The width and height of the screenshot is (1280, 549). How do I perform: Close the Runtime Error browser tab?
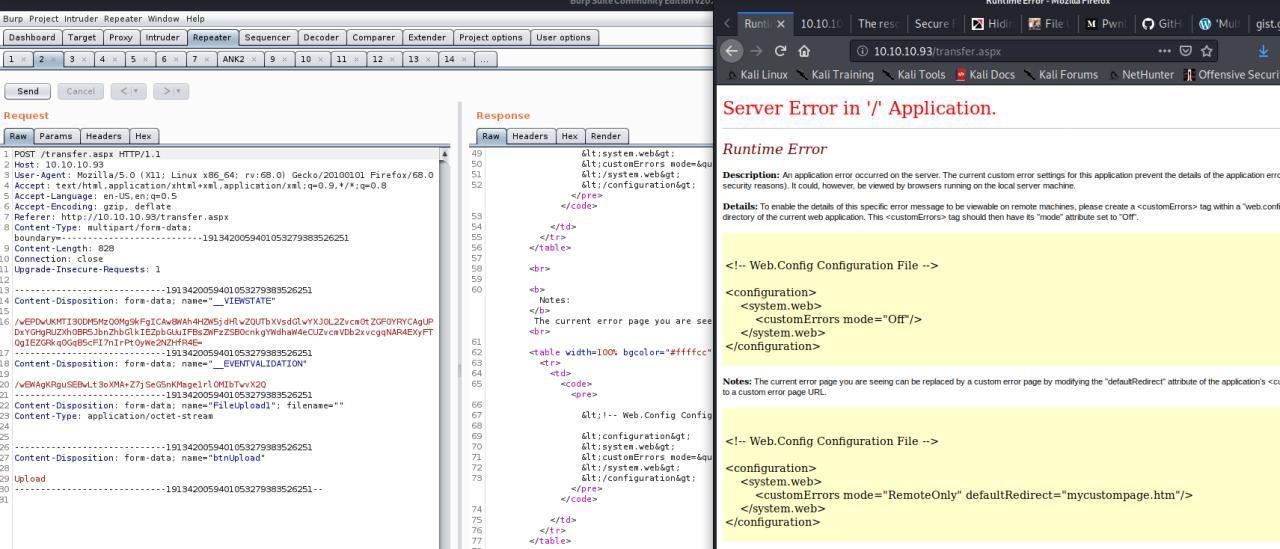780,23
